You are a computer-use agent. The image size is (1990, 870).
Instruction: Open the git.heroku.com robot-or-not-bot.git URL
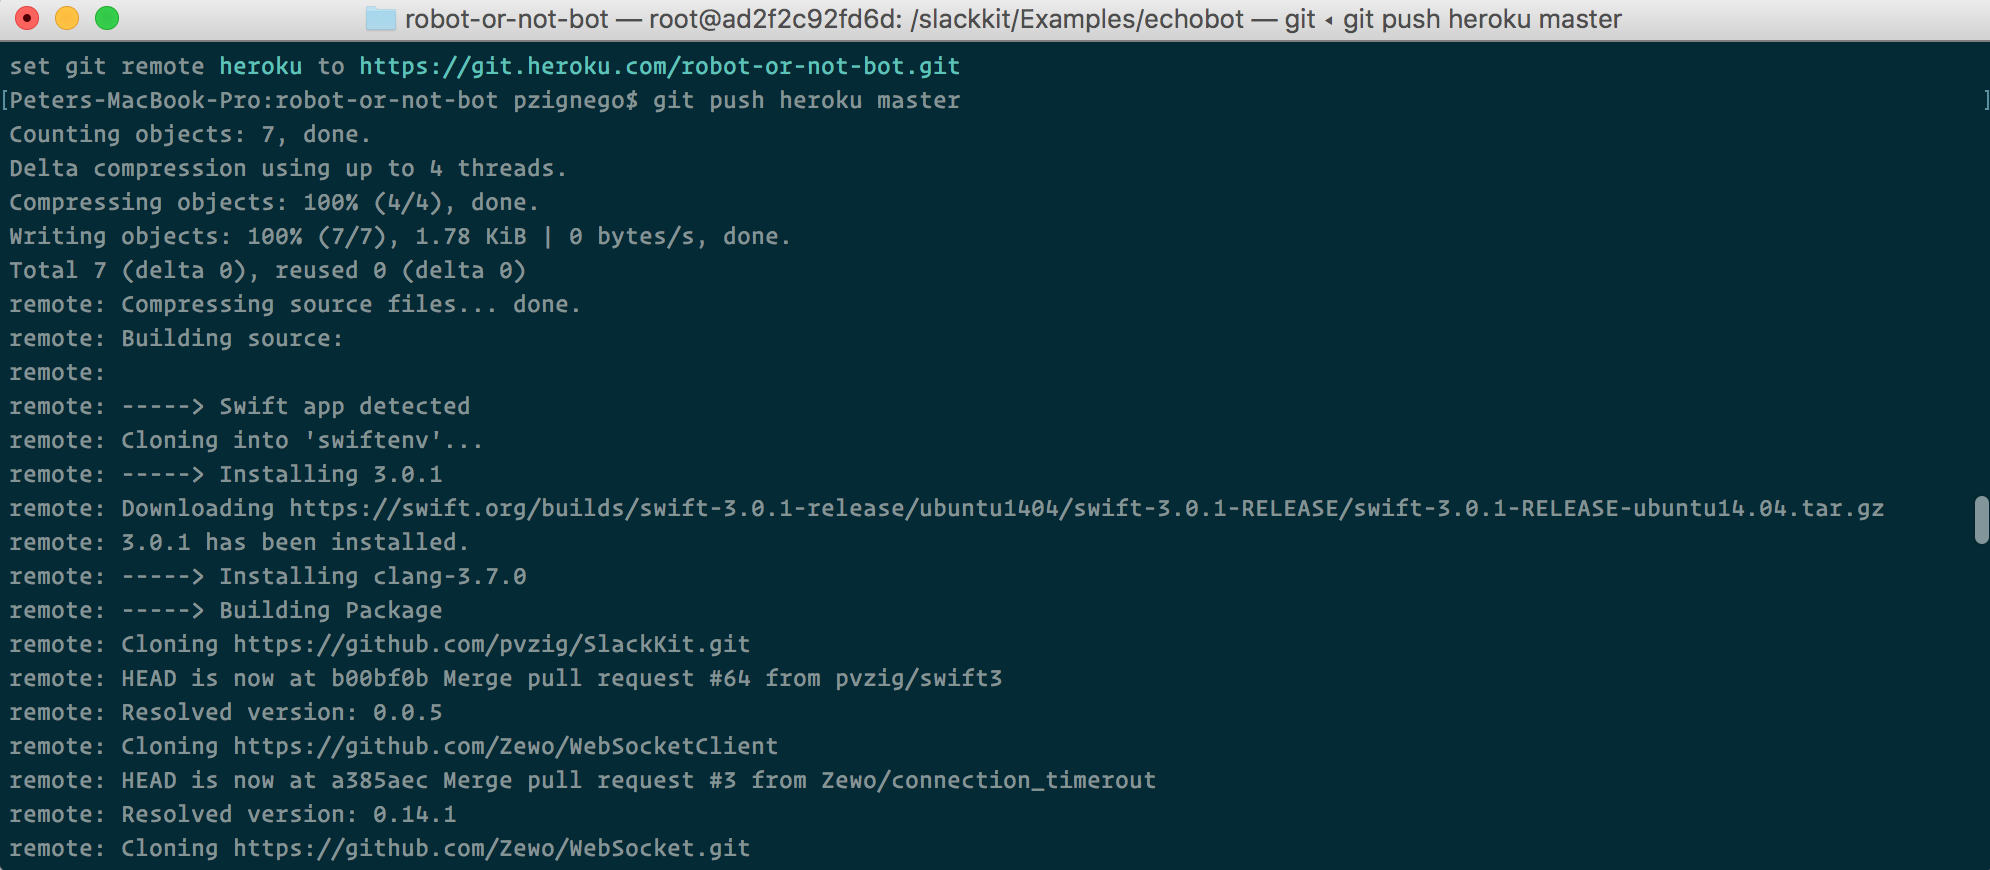659,67
